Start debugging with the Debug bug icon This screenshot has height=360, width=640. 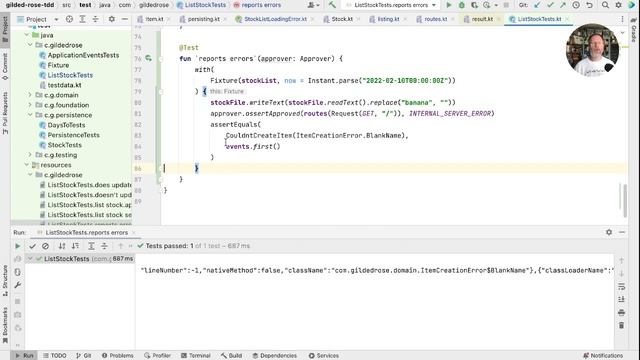(x=462, y=5)
